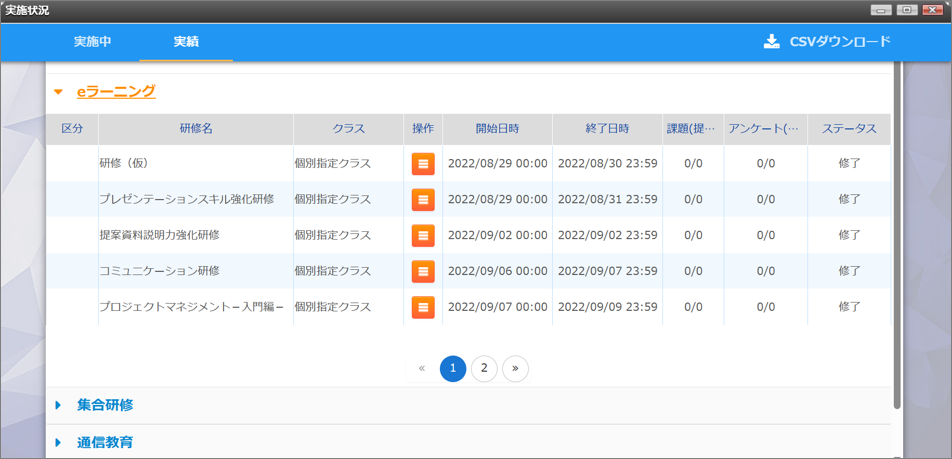
Task: Go to page 2 of results
Action: (484, 368)
